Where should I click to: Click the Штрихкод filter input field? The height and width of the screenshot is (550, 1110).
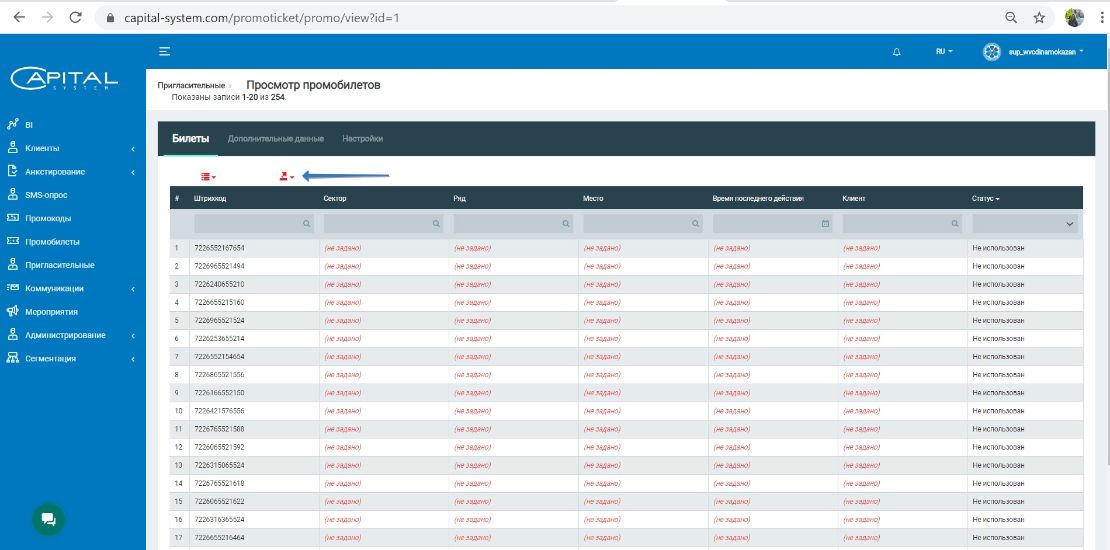tap(248, 224)
